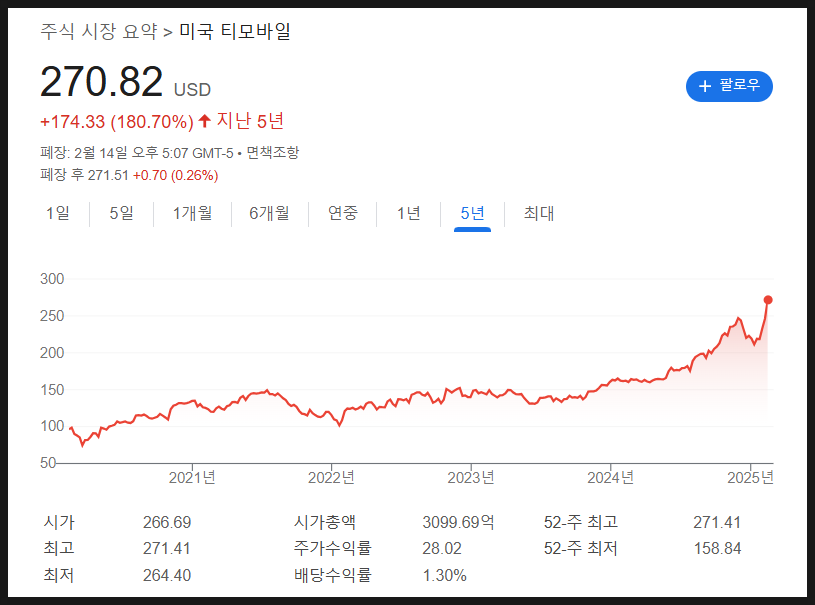Image resolution: width=815 pixels, height=605 pixels.
Task: Click the 2025년 axis label
Action: [750, 478]
